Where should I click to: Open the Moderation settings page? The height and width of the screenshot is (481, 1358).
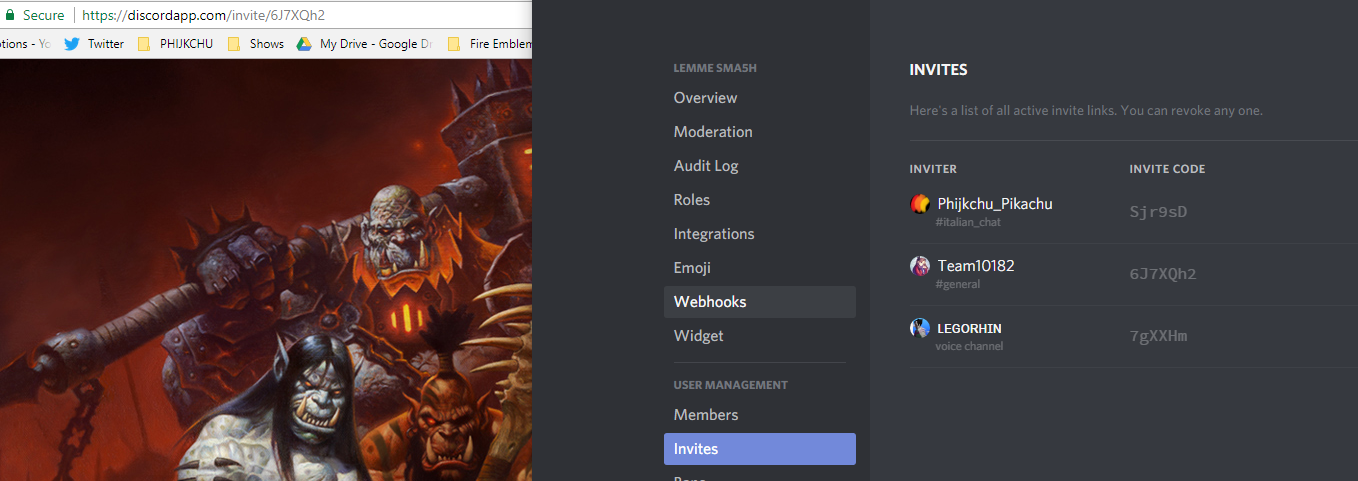click(760, 132)
